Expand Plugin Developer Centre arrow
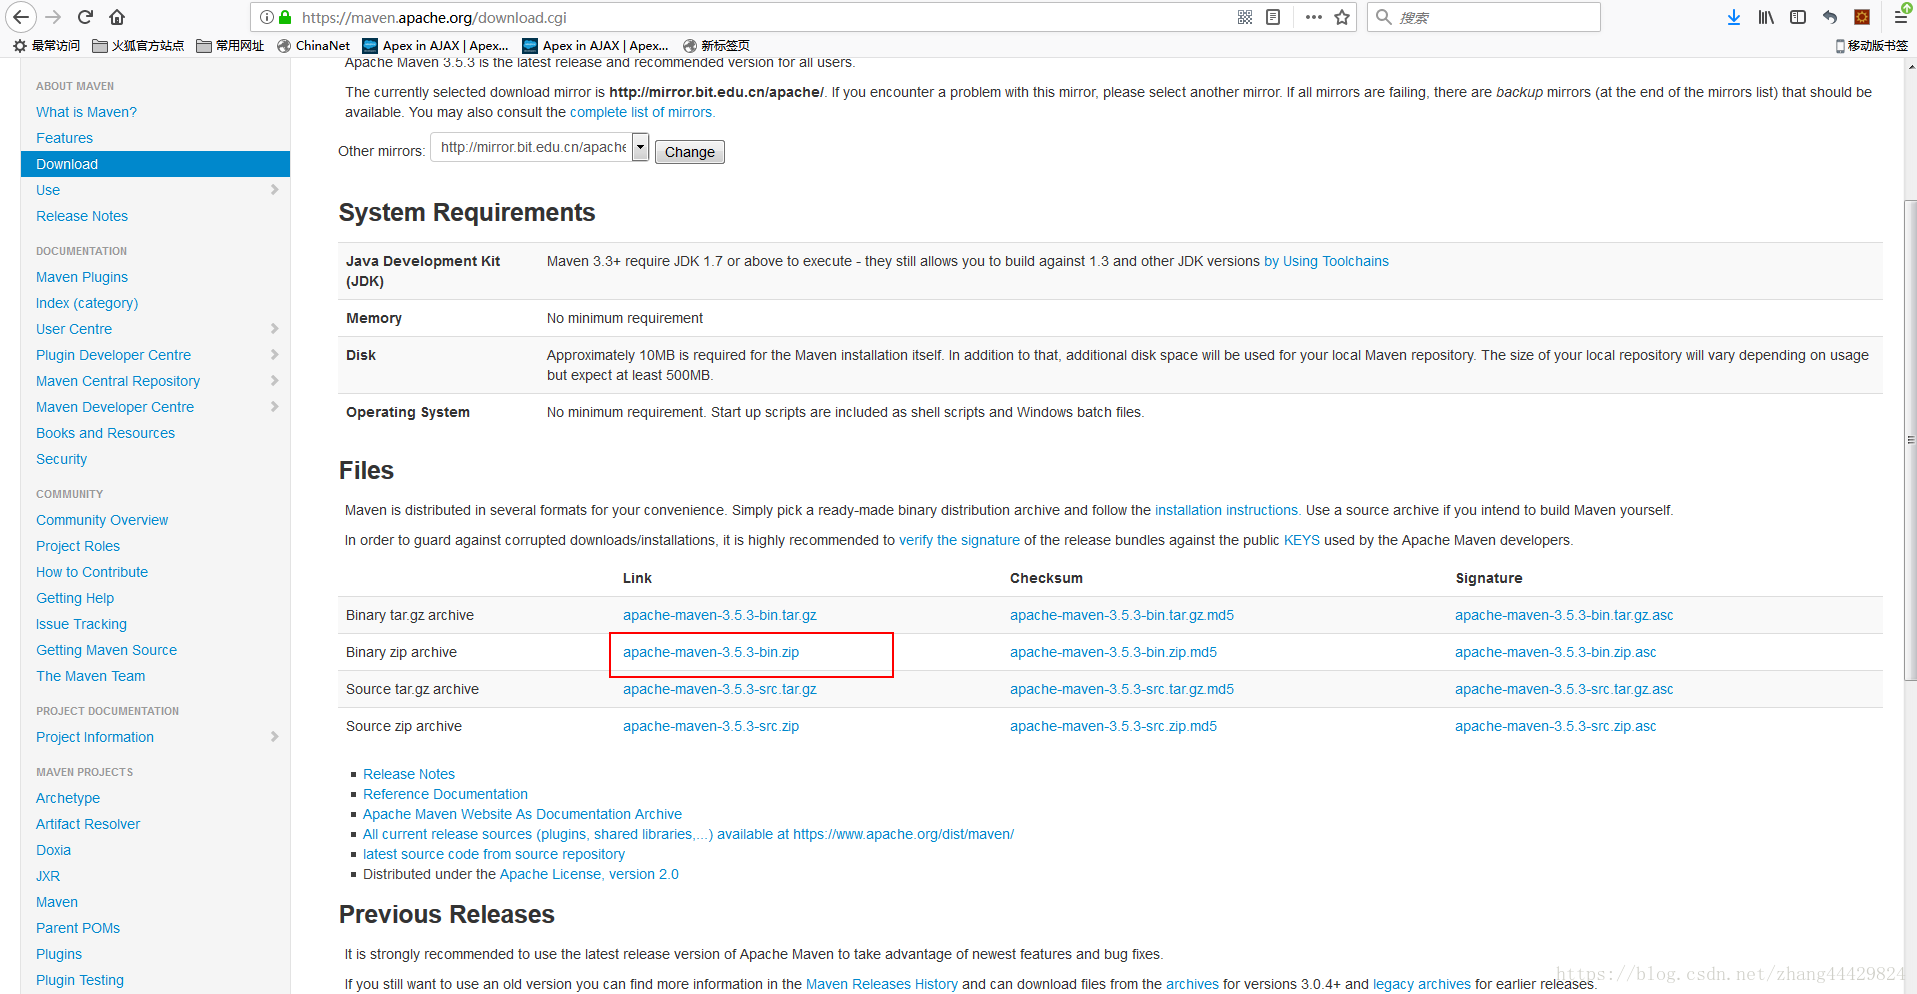Viewport: 1917px width, 994px height. coord(274,355)
